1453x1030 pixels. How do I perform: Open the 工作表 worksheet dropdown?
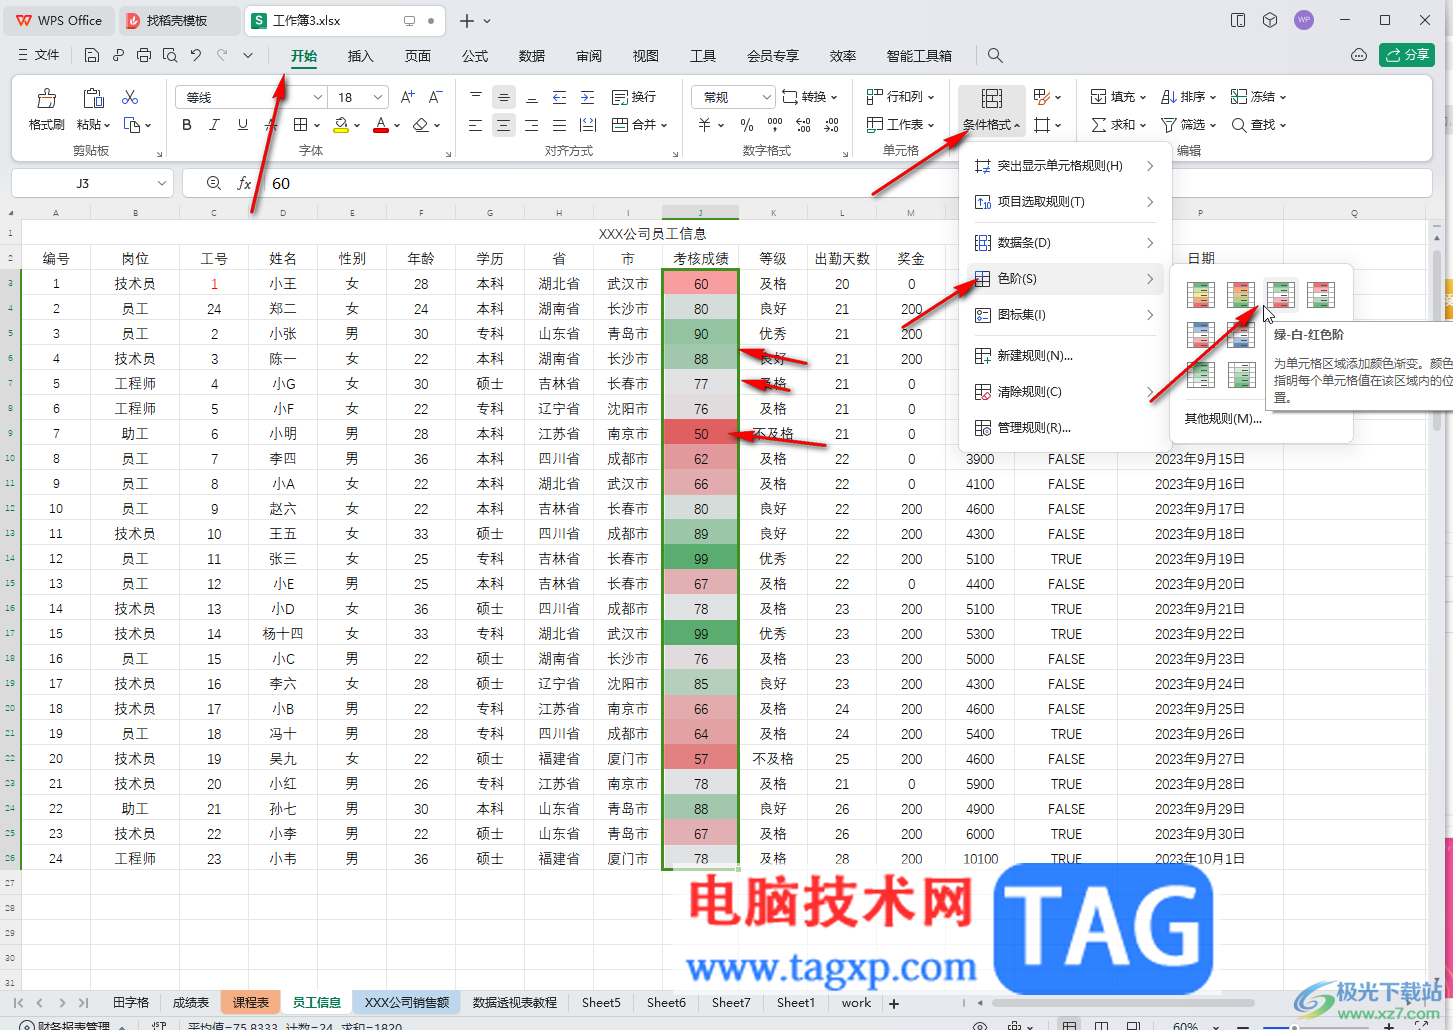pos(900,125)
